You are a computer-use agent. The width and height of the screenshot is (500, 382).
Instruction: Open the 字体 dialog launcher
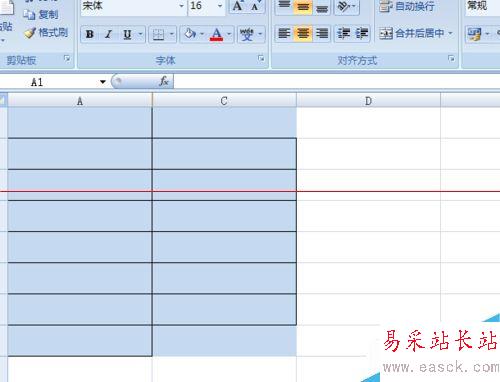pos(261,59)
